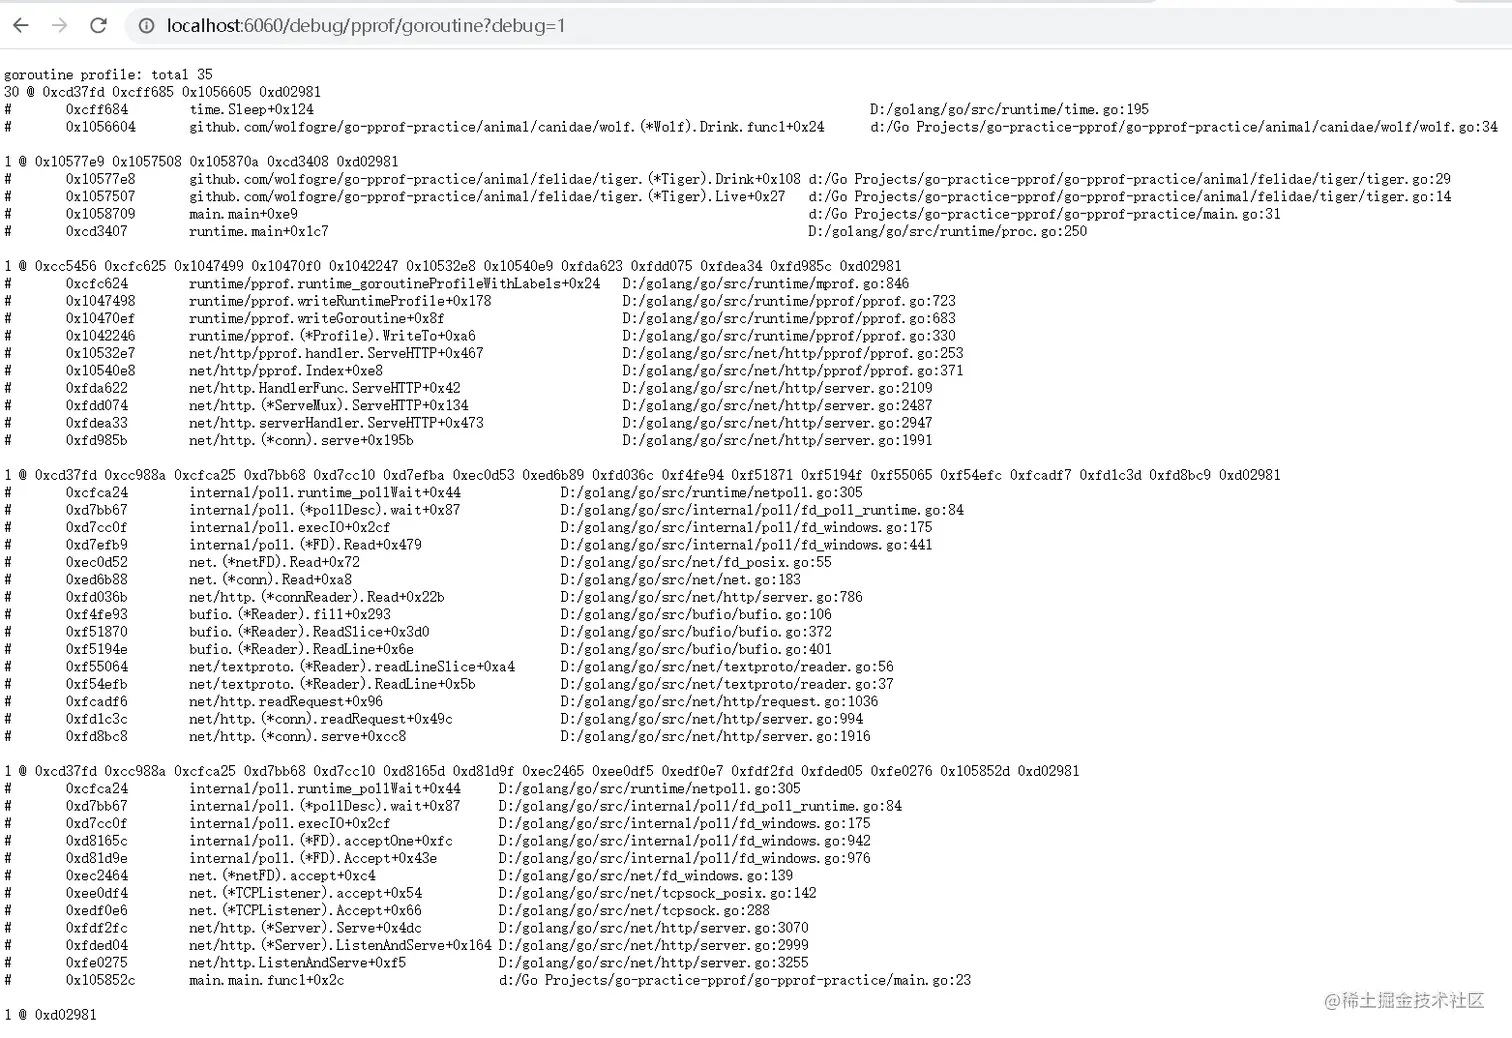This screenshot has height=1038, width=1512.
Task: Click net/http.HandlerFunc.ServeHTTP+0x42 entry
Action: point(325,388)
